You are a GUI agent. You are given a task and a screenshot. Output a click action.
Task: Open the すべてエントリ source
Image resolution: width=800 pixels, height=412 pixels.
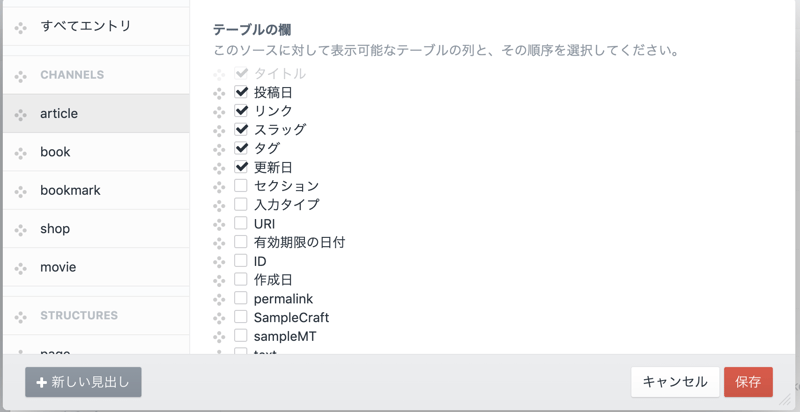pyautogui.click(x=86, y=26)
